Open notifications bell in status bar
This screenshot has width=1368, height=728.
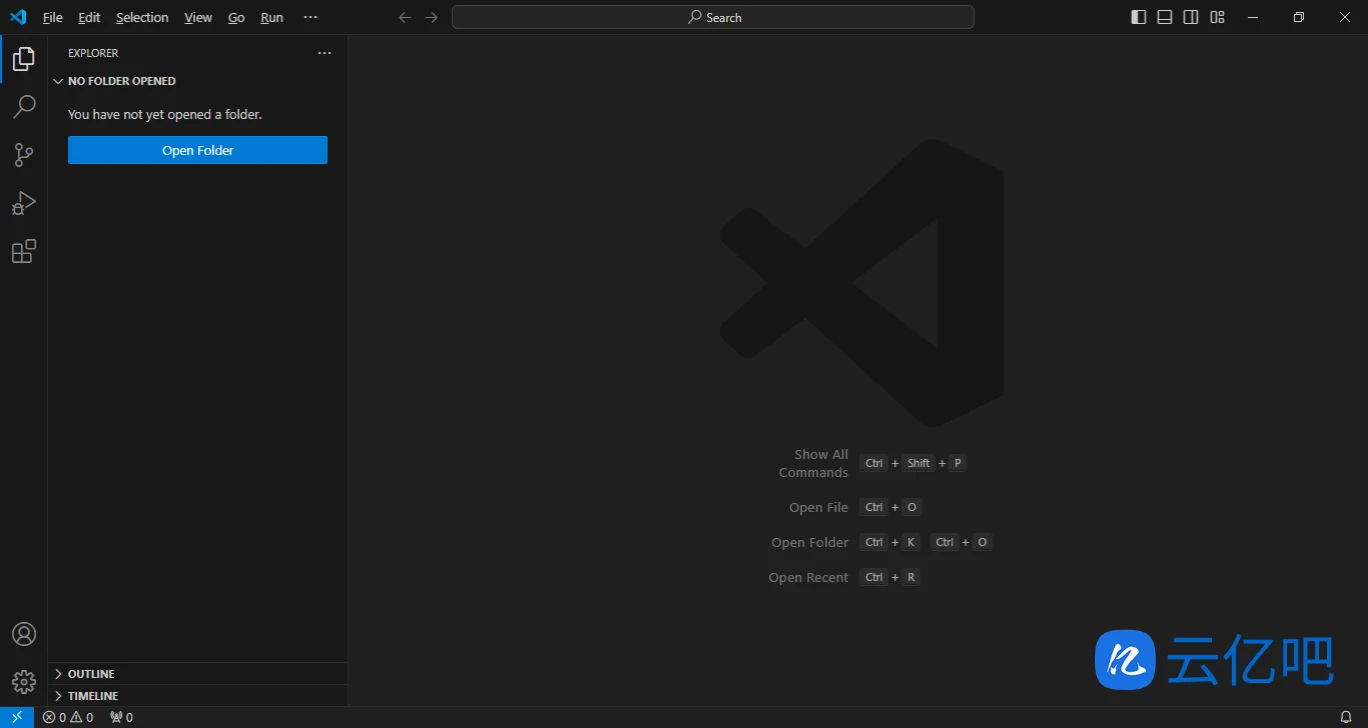[x=1346, y=717]
